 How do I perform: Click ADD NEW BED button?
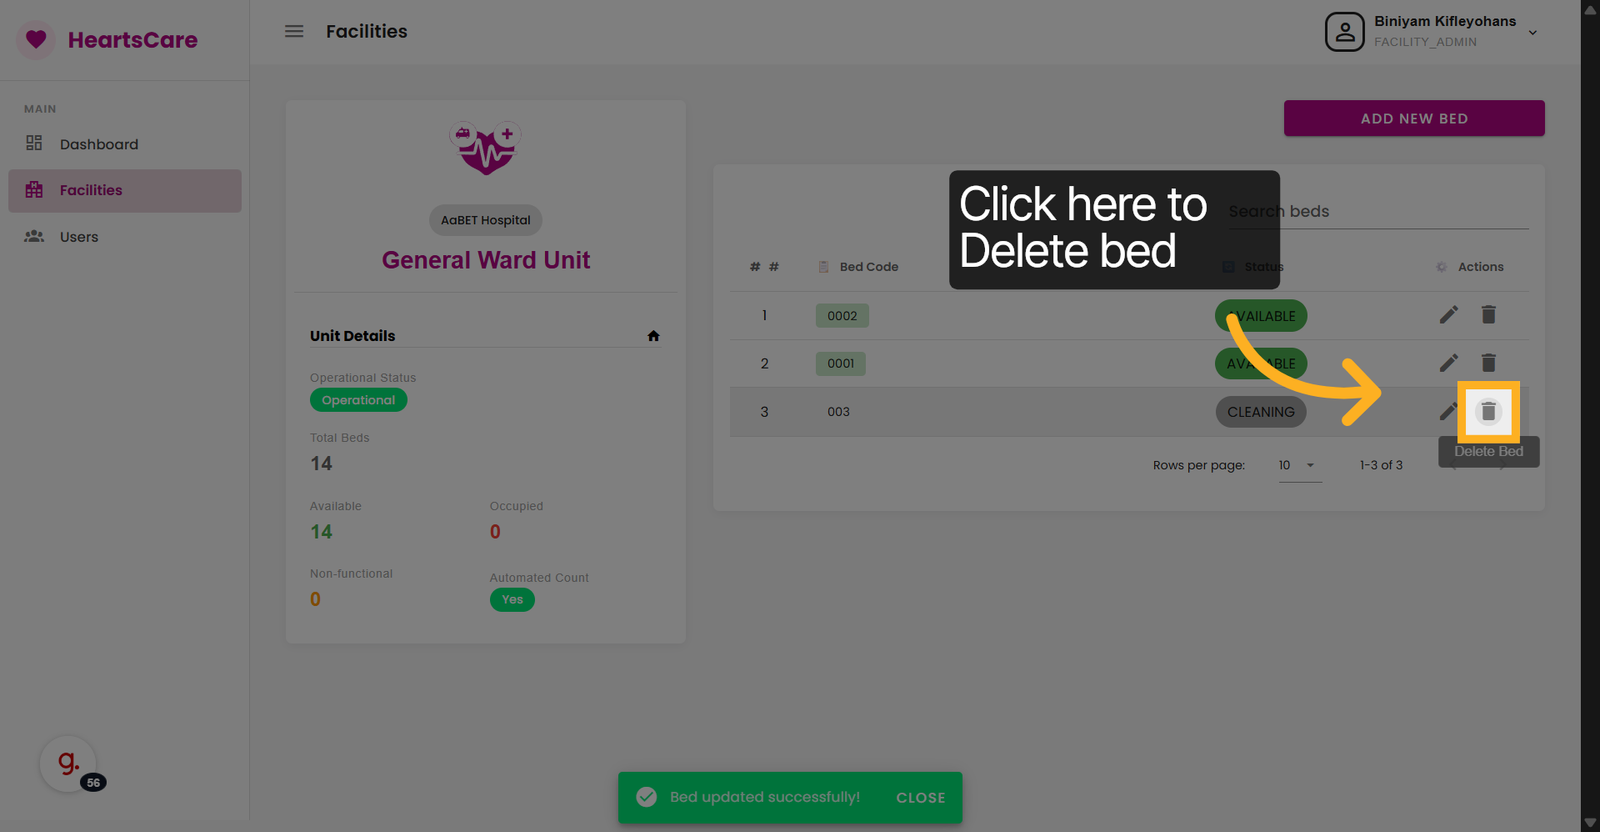(1414, 118)
